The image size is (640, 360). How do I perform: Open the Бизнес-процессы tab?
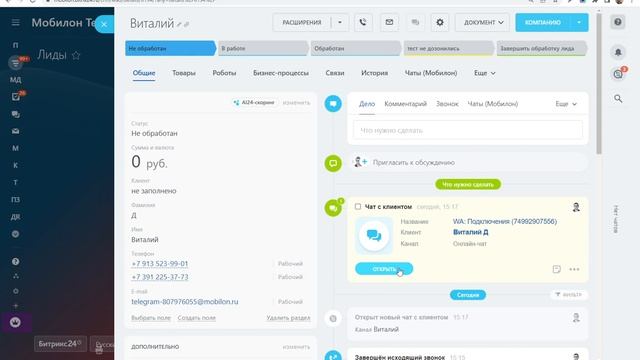(281, 73)
